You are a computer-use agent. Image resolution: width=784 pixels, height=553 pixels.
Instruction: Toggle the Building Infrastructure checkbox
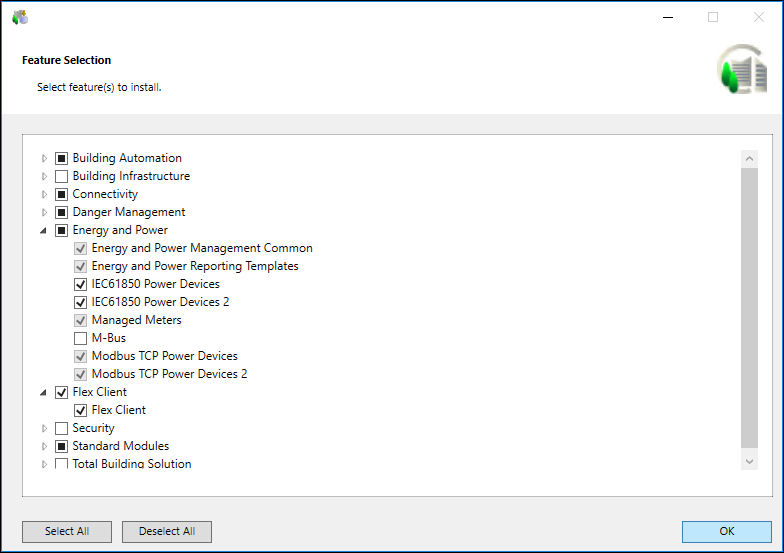coord(62,176)
